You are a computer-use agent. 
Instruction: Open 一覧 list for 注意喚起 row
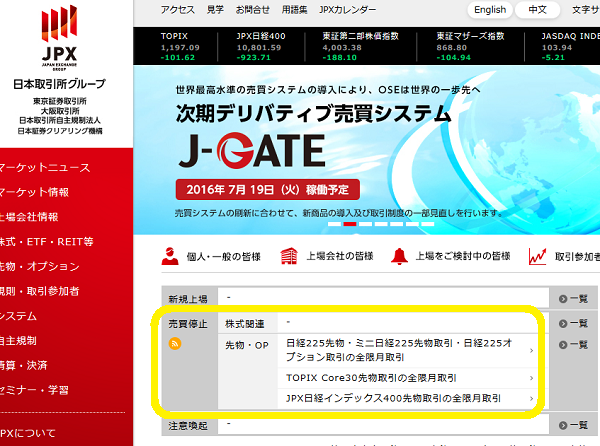[573, 425]
